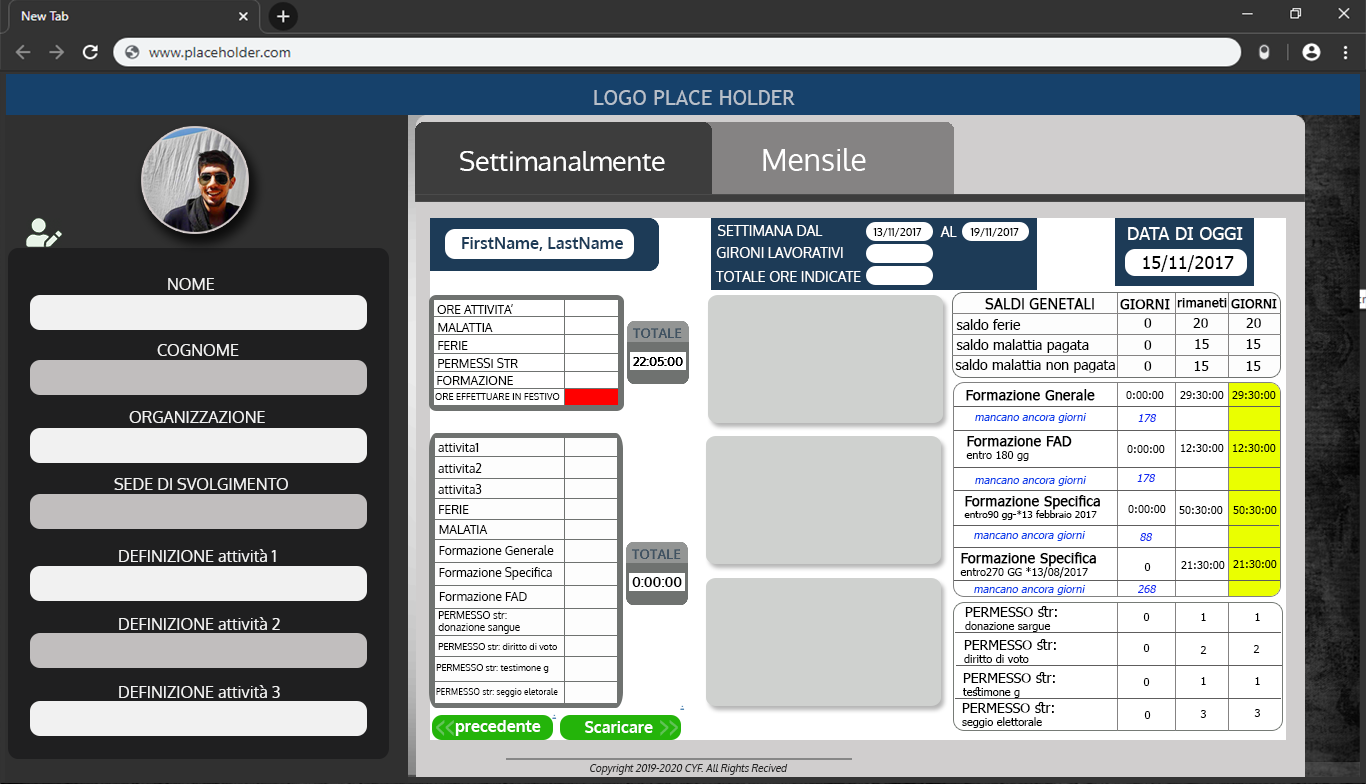1366x784 pixels.
Task: Click the week start date 13/11/2017
Action: click(x=898, y=231)
